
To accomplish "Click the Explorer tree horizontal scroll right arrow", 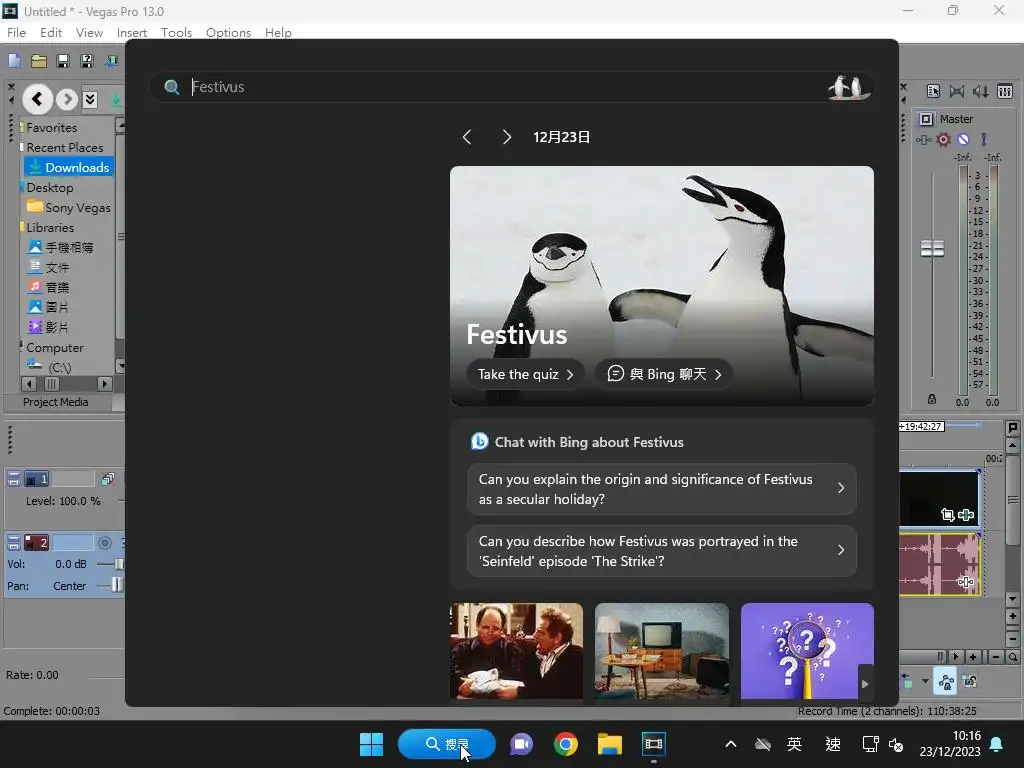I will tap(104, 383).
